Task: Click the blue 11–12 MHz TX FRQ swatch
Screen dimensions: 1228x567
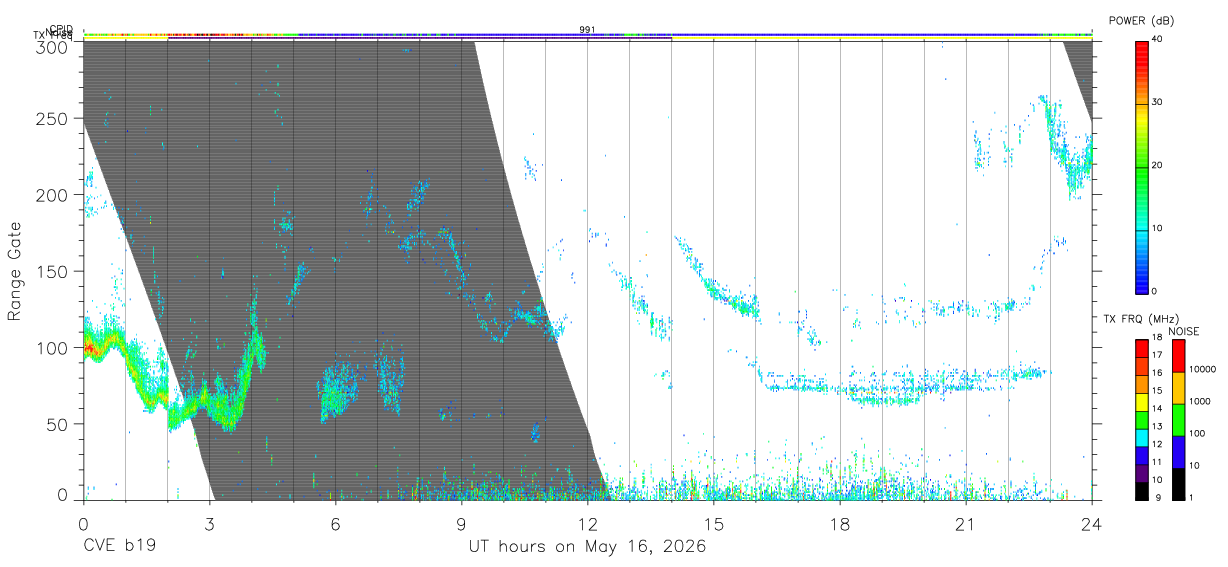Action: (x=1142, y=454)
